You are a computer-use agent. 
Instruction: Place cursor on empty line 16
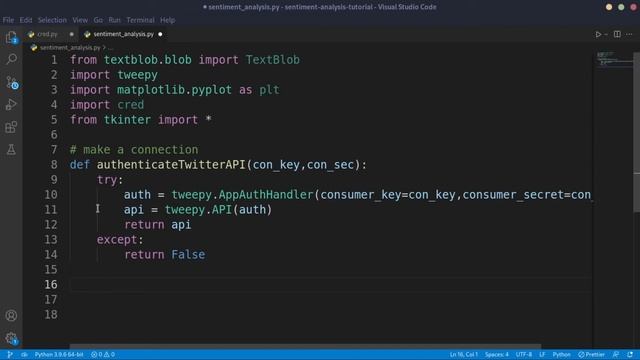pyautogui.click(x=331, y=284)
